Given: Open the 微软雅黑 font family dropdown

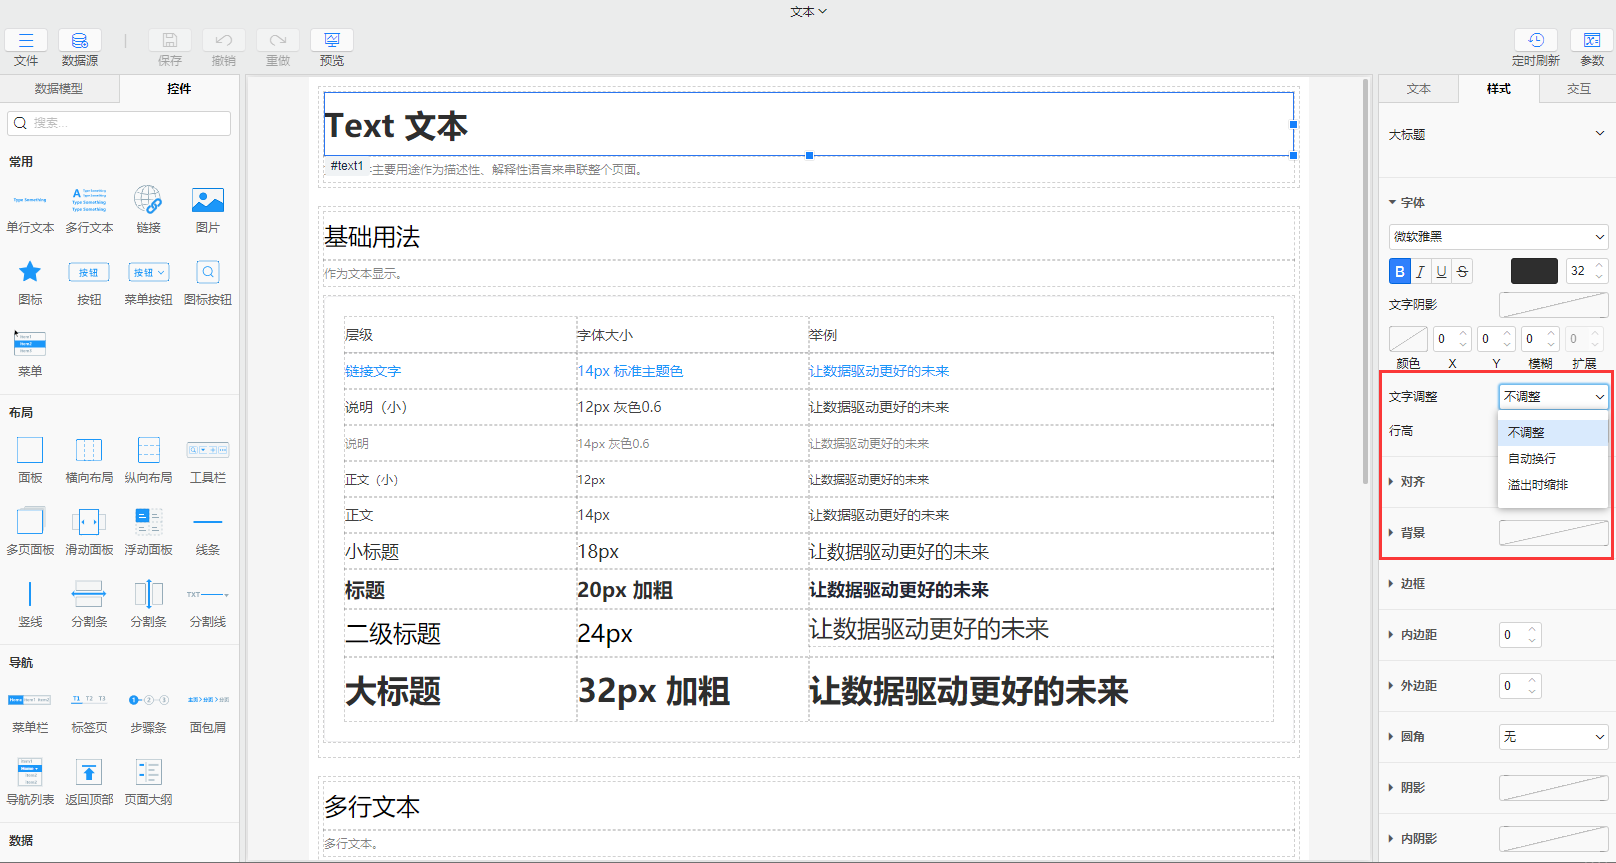Looking at the screenshot, I should pyautogui.click(x=1498, y=237).
